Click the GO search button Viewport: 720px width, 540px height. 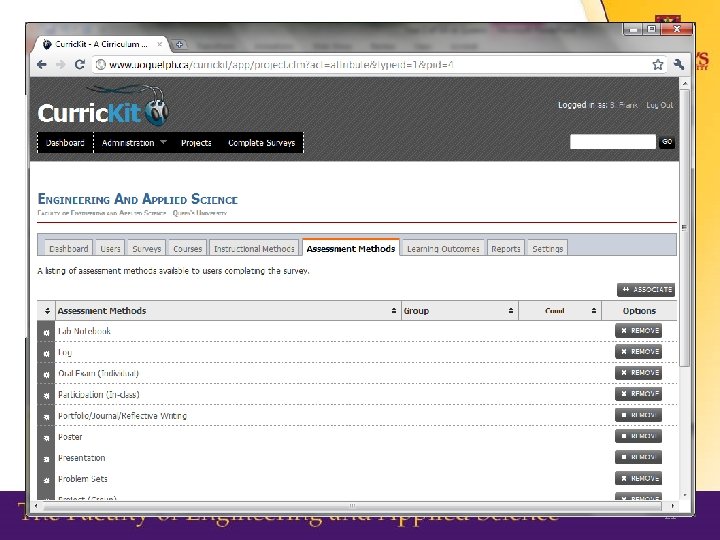coord(667,142)
